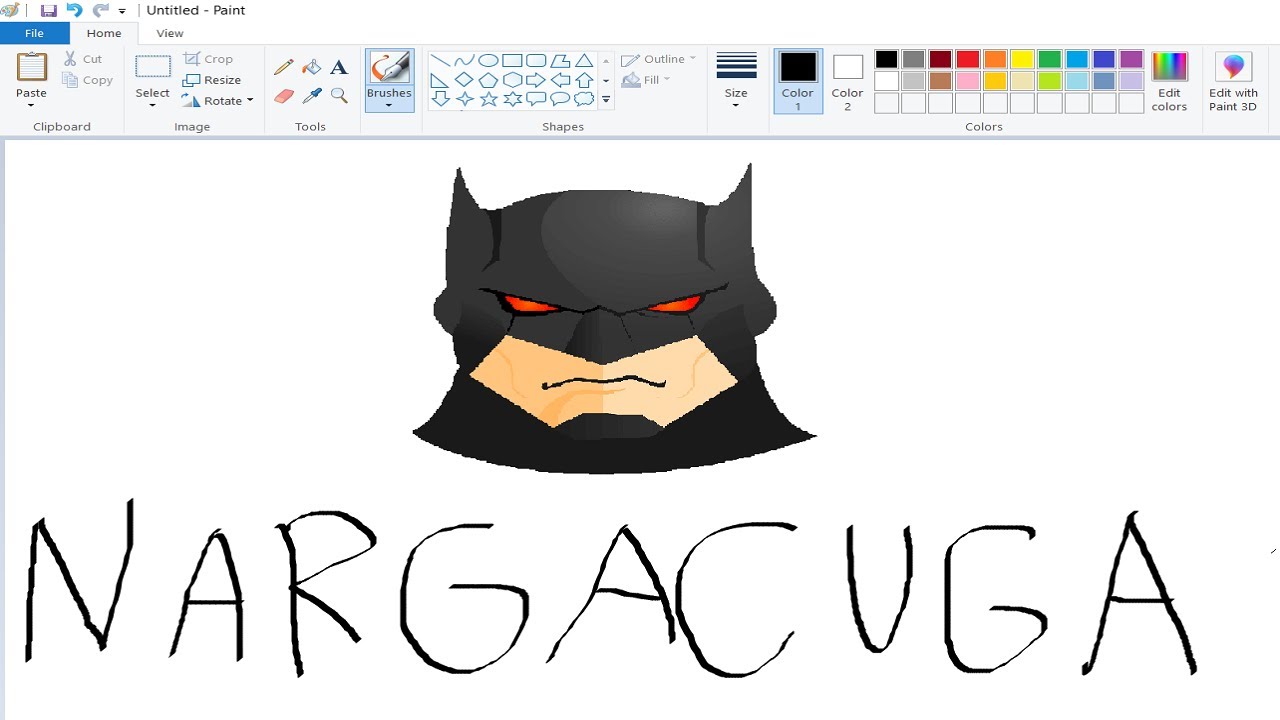Click the Crop button
The height and width of the screenshot is (720, 1280).
coord(209,59)
